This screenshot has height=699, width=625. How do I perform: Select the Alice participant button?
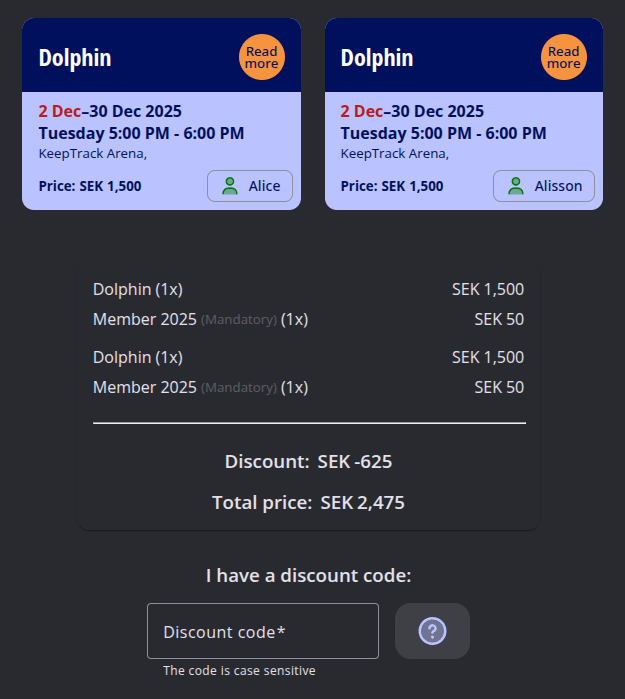click(x=250, y=186)
